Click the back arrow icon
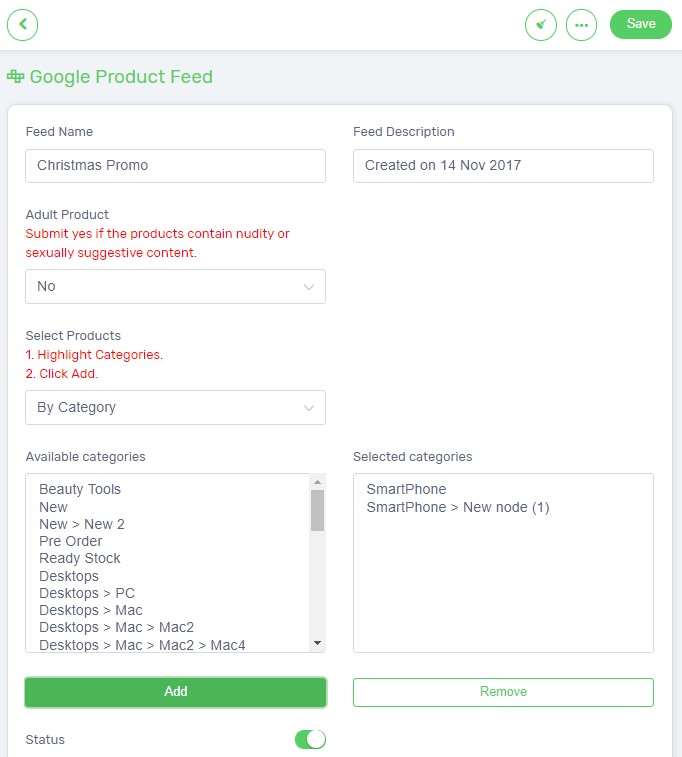The image size is (682, 757). click(22, 25)
